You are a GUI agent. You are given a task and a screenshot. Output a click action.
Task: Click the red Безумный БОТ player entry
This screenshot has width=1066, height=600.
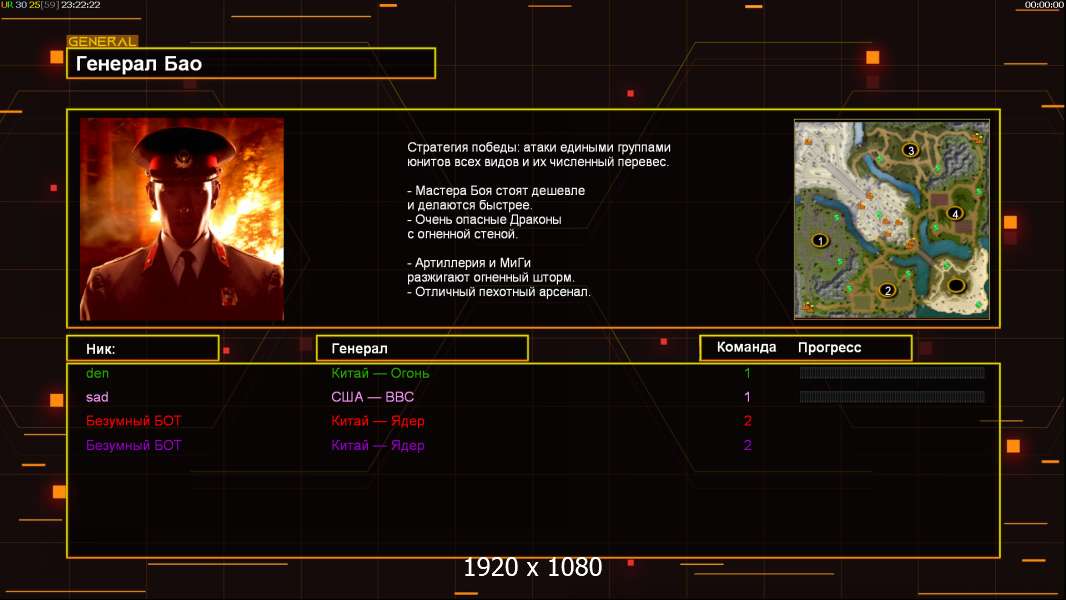point(134,421)
